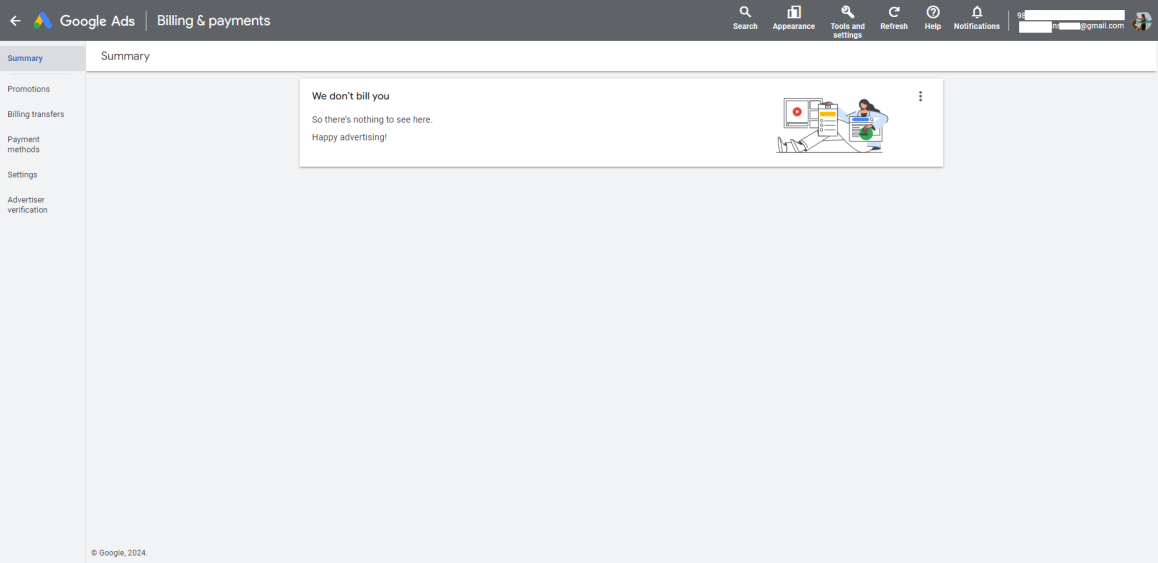Viewport: 1158px width, 563px height.
Task: Click the Google Ads wordmark text
Action: pyautogui.click(x=97, y=21)
